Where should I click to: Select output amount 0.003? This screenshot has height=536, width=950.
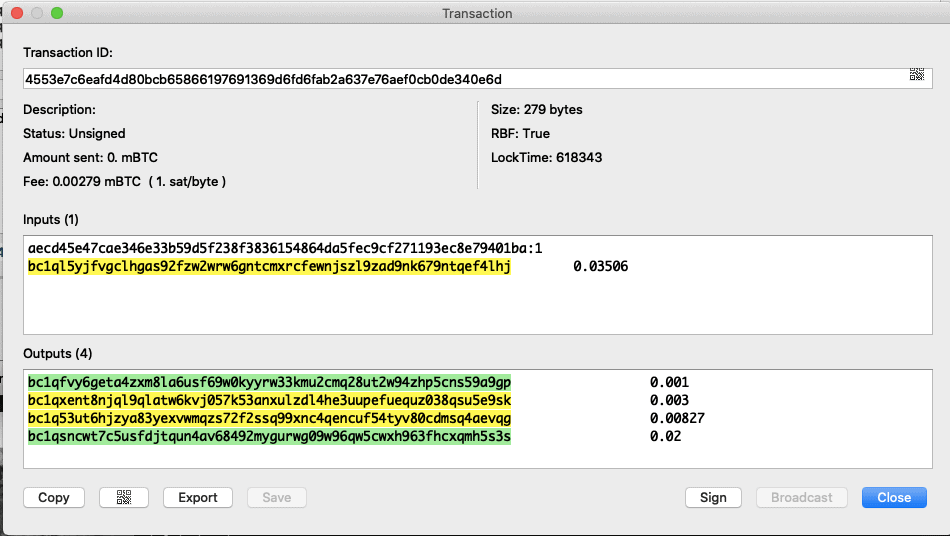[669, 400]
